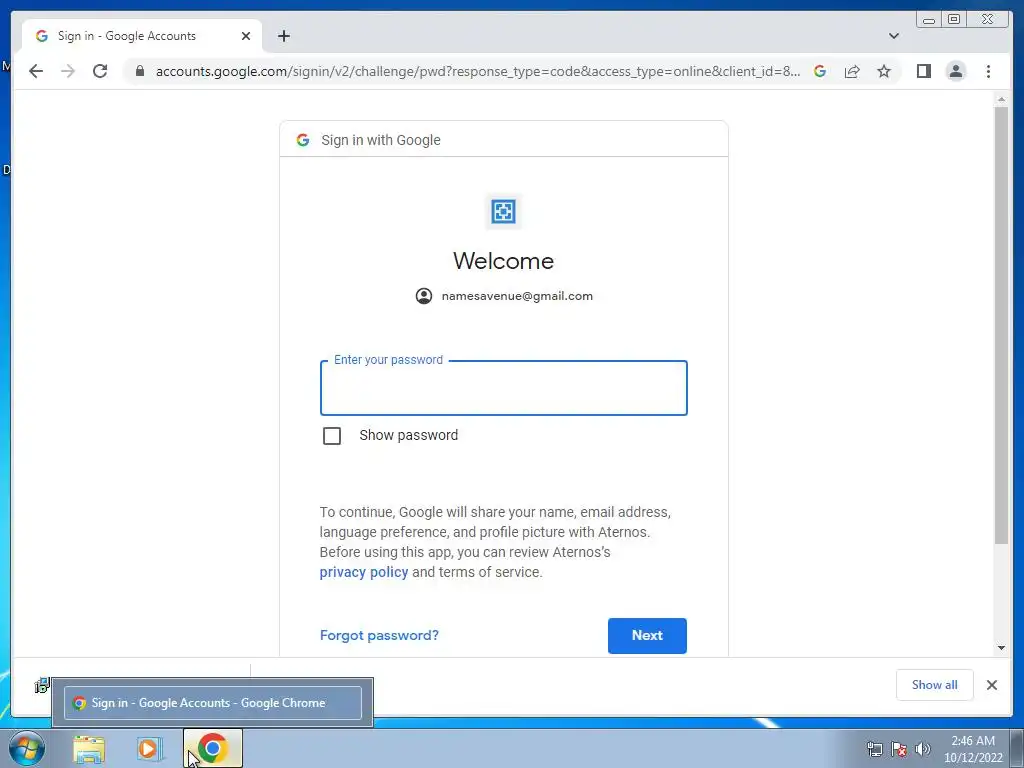The image size is (1024, 768).
Task: Click the address bar URL
Action: click(x=477, y=71)
